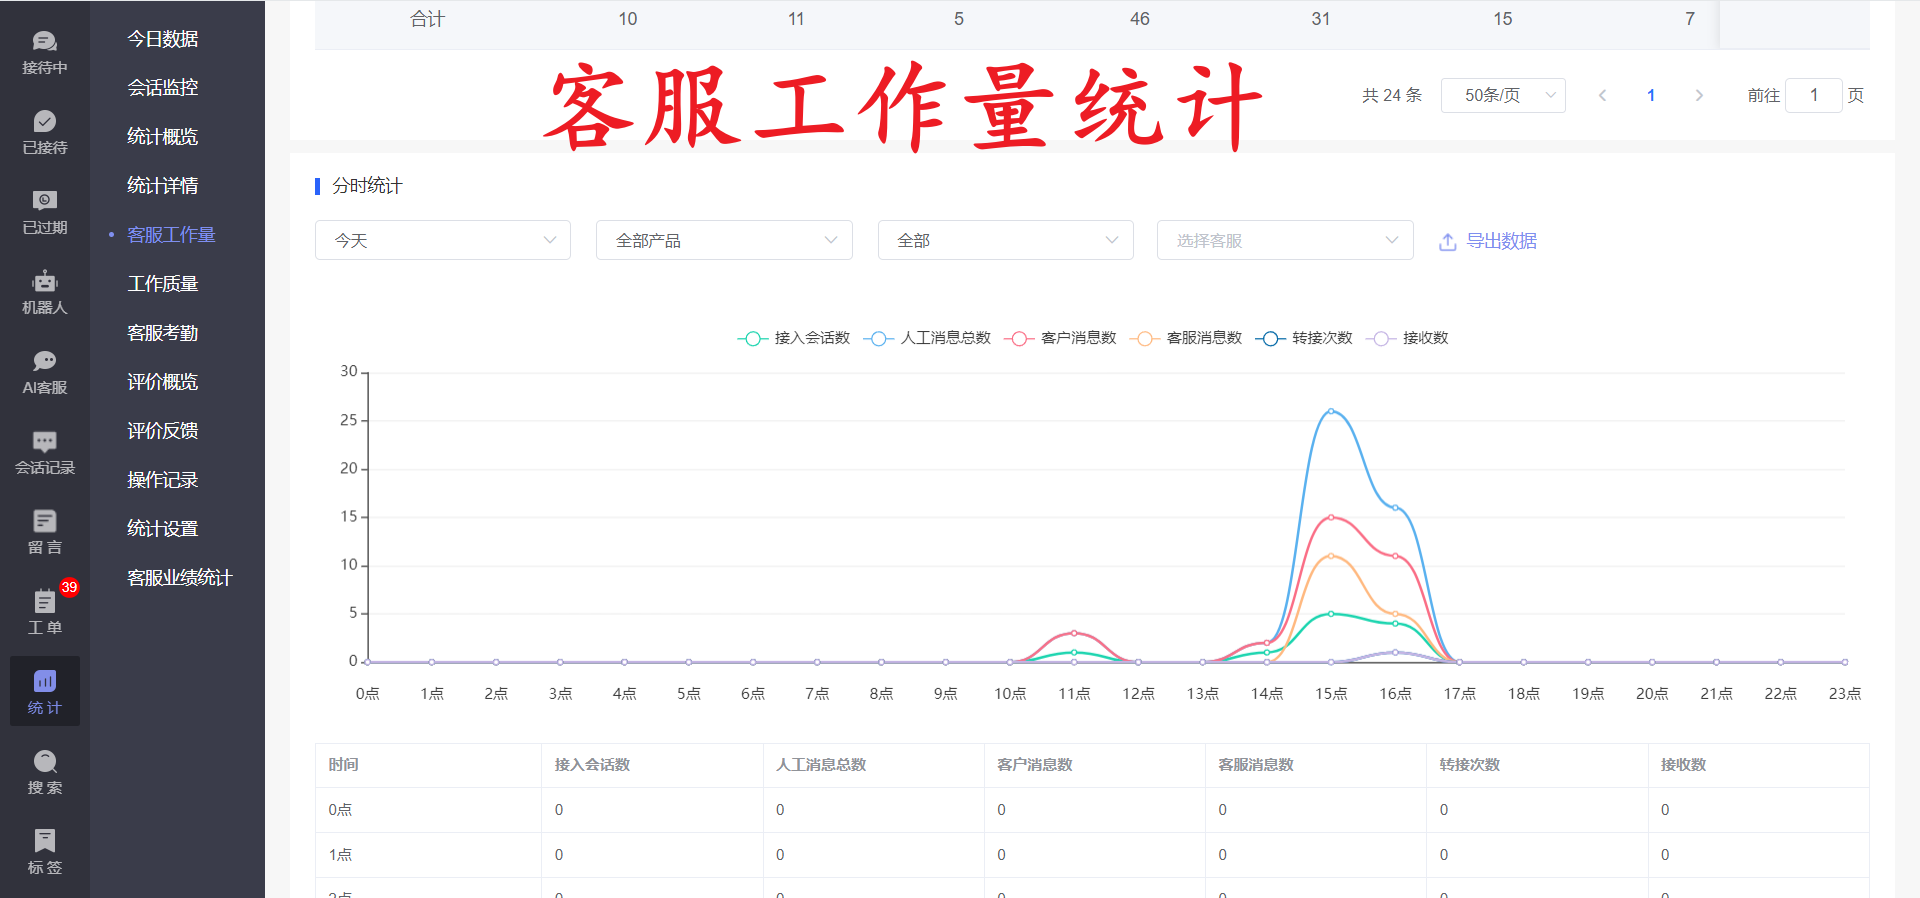Go to next page arrow

pyautogui.click(x=1699, y=95)
